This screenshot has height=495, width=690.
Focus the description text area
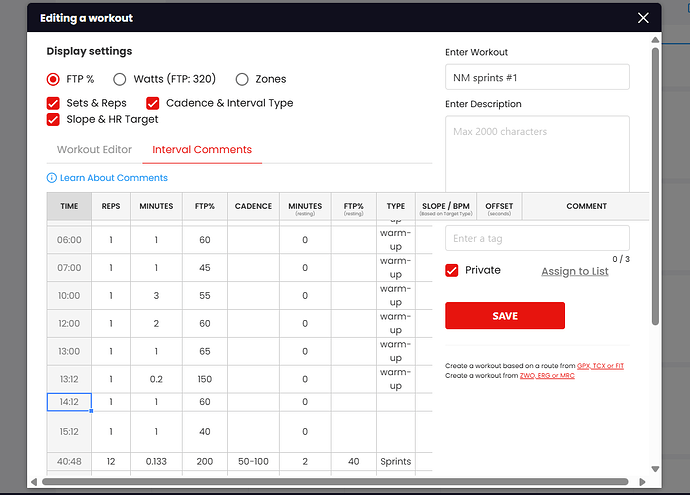536,153
